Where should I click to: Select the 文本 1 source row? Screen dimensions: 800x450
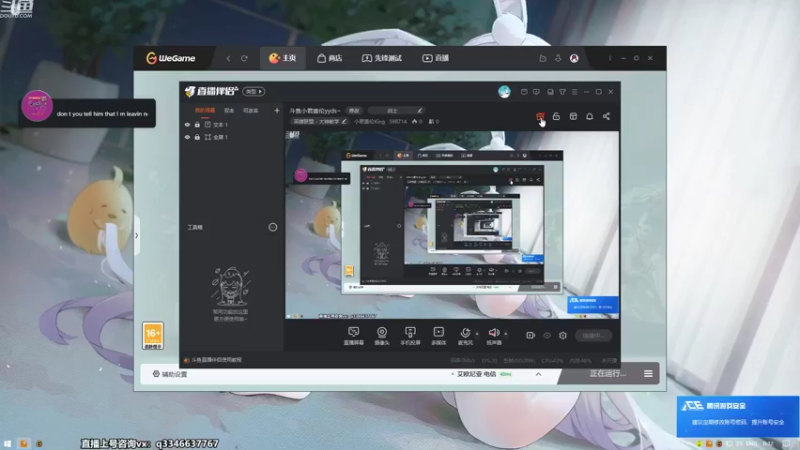point(232,124)
